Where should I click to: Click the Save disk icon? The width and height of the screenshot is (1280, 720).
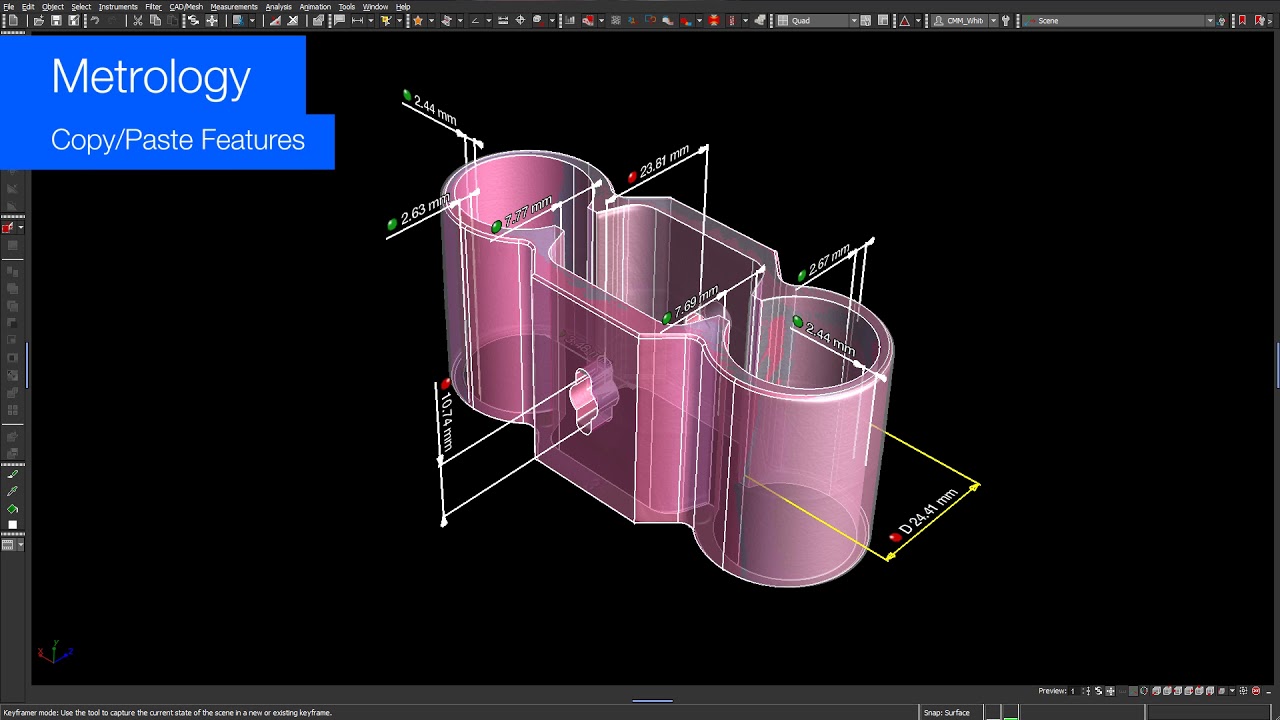tap(56, 20)
